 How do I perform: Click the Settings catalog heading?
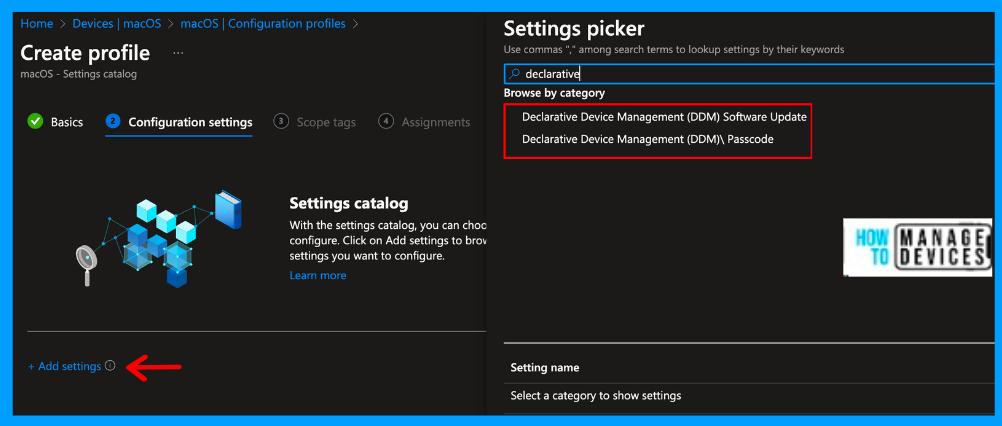(349, 203)
